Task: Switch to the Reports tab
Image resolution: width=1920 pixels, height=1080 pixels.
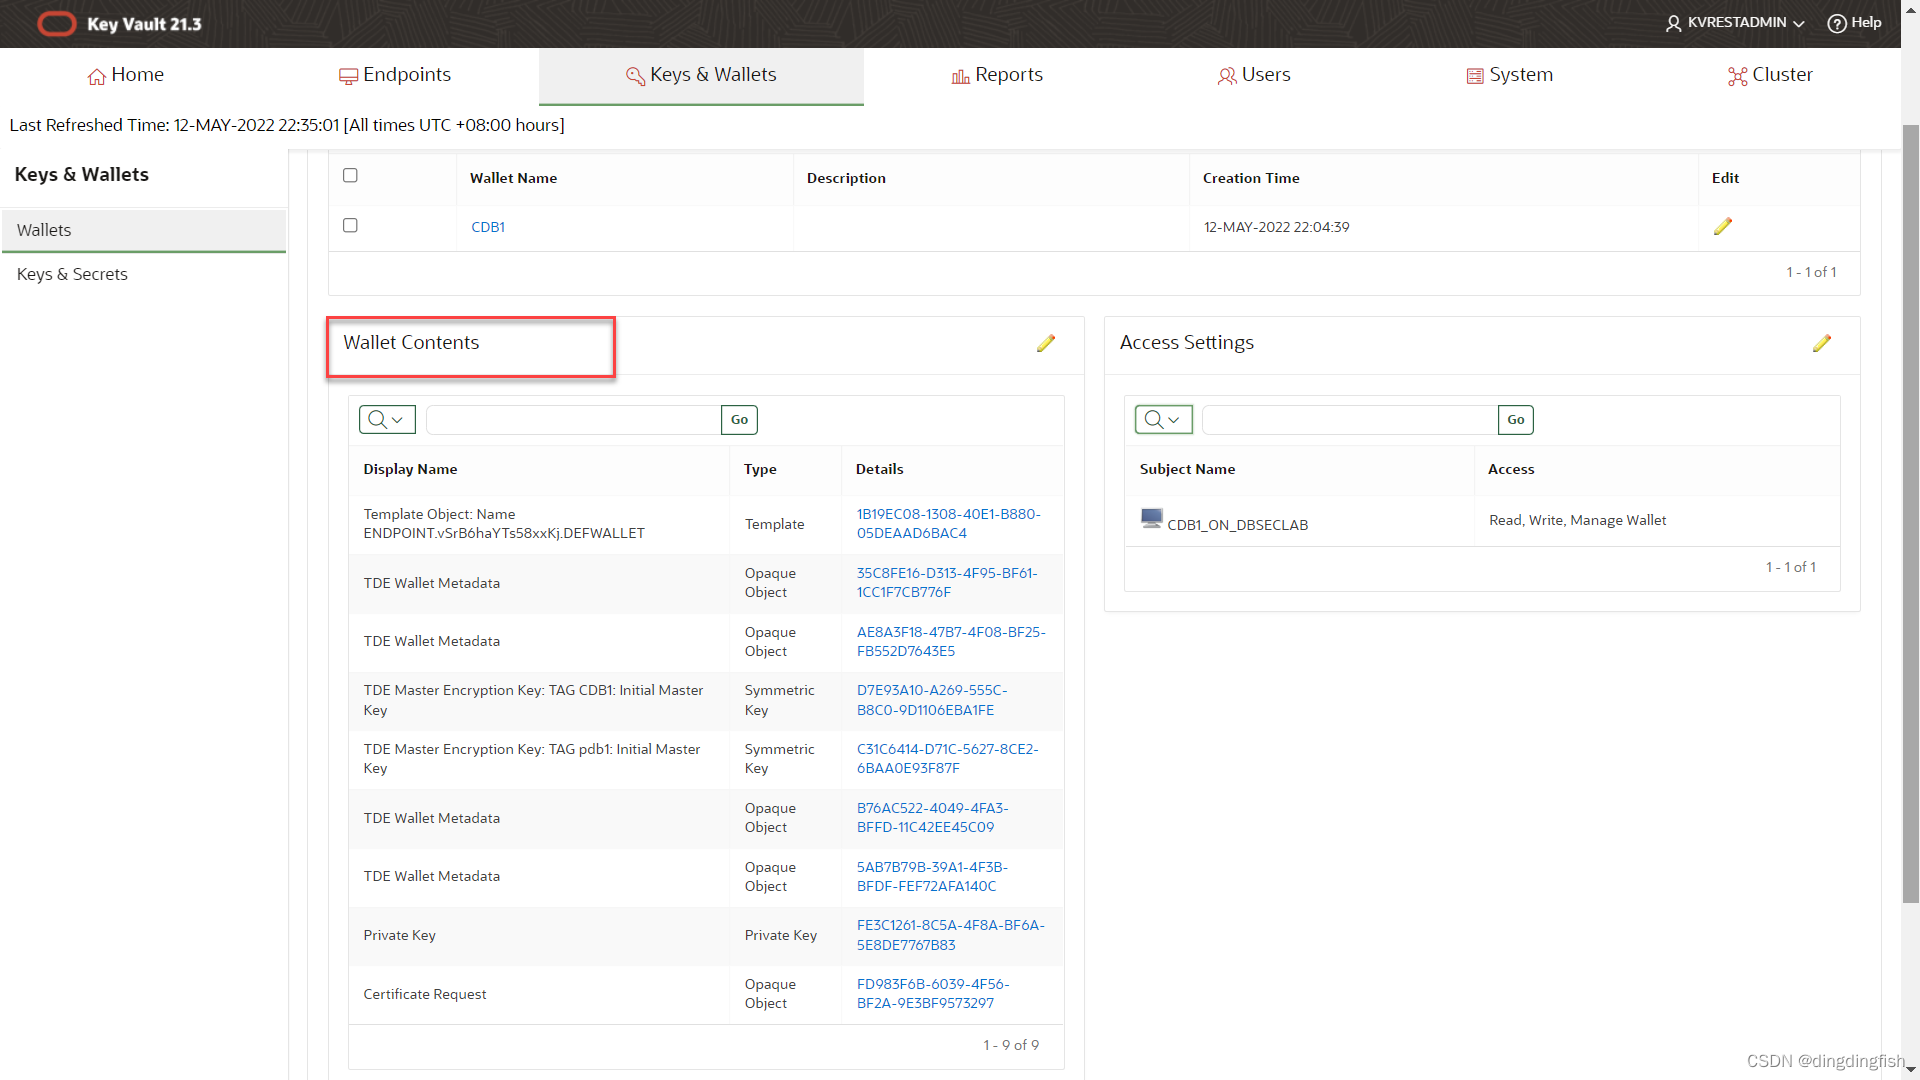Action: tap(997, 75)
